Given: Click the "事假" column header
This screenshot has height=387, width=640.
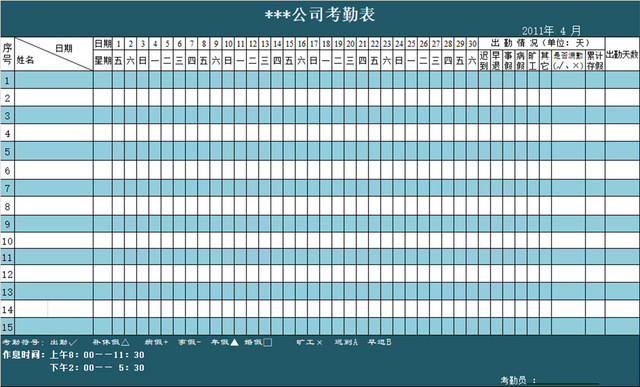Looking at the screenshot, I should (509, 60).
